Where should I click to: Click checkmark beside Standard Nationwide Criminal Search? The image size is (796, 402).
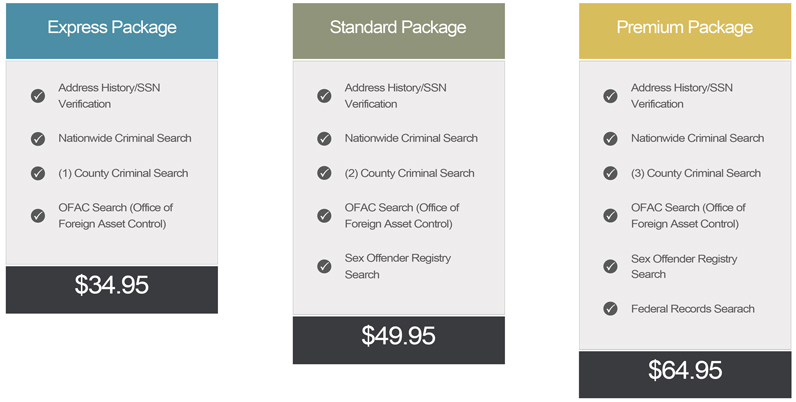pos(324,138)
